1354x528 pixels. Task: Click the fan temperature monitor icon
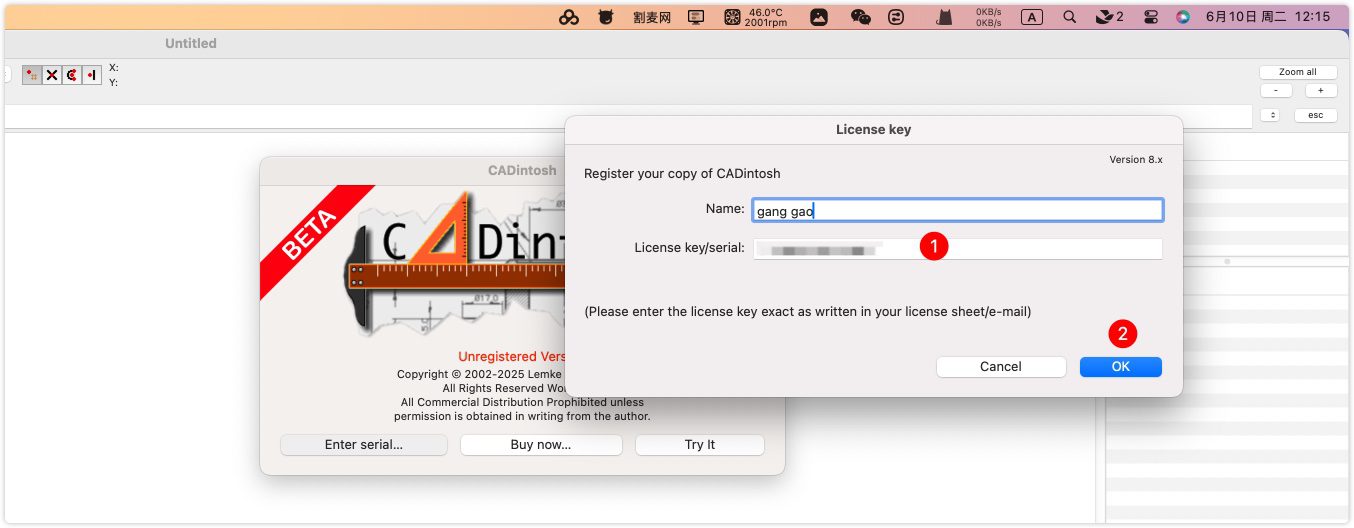pos(732,17)
